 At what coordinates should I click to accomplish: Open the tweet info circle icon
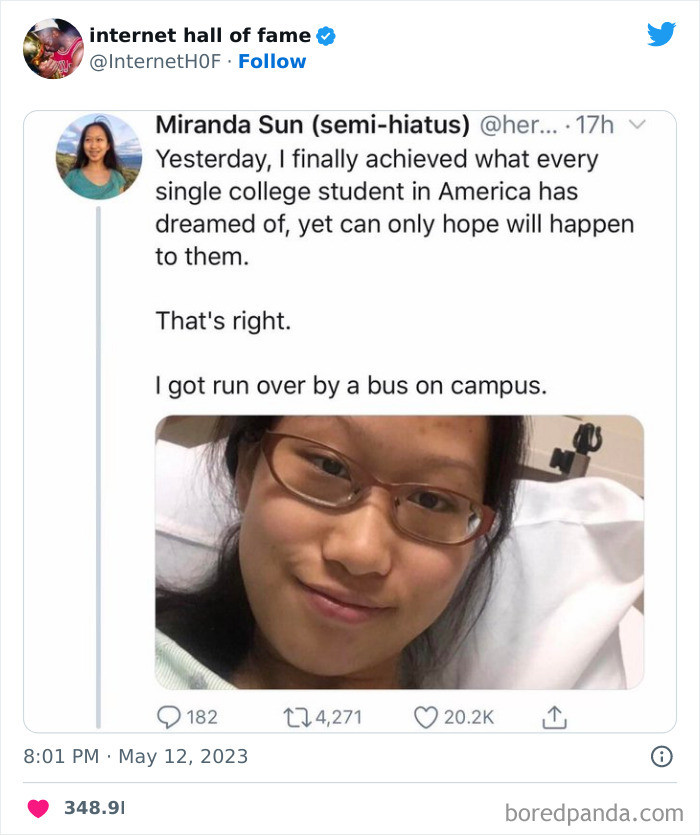coord(661,756)
